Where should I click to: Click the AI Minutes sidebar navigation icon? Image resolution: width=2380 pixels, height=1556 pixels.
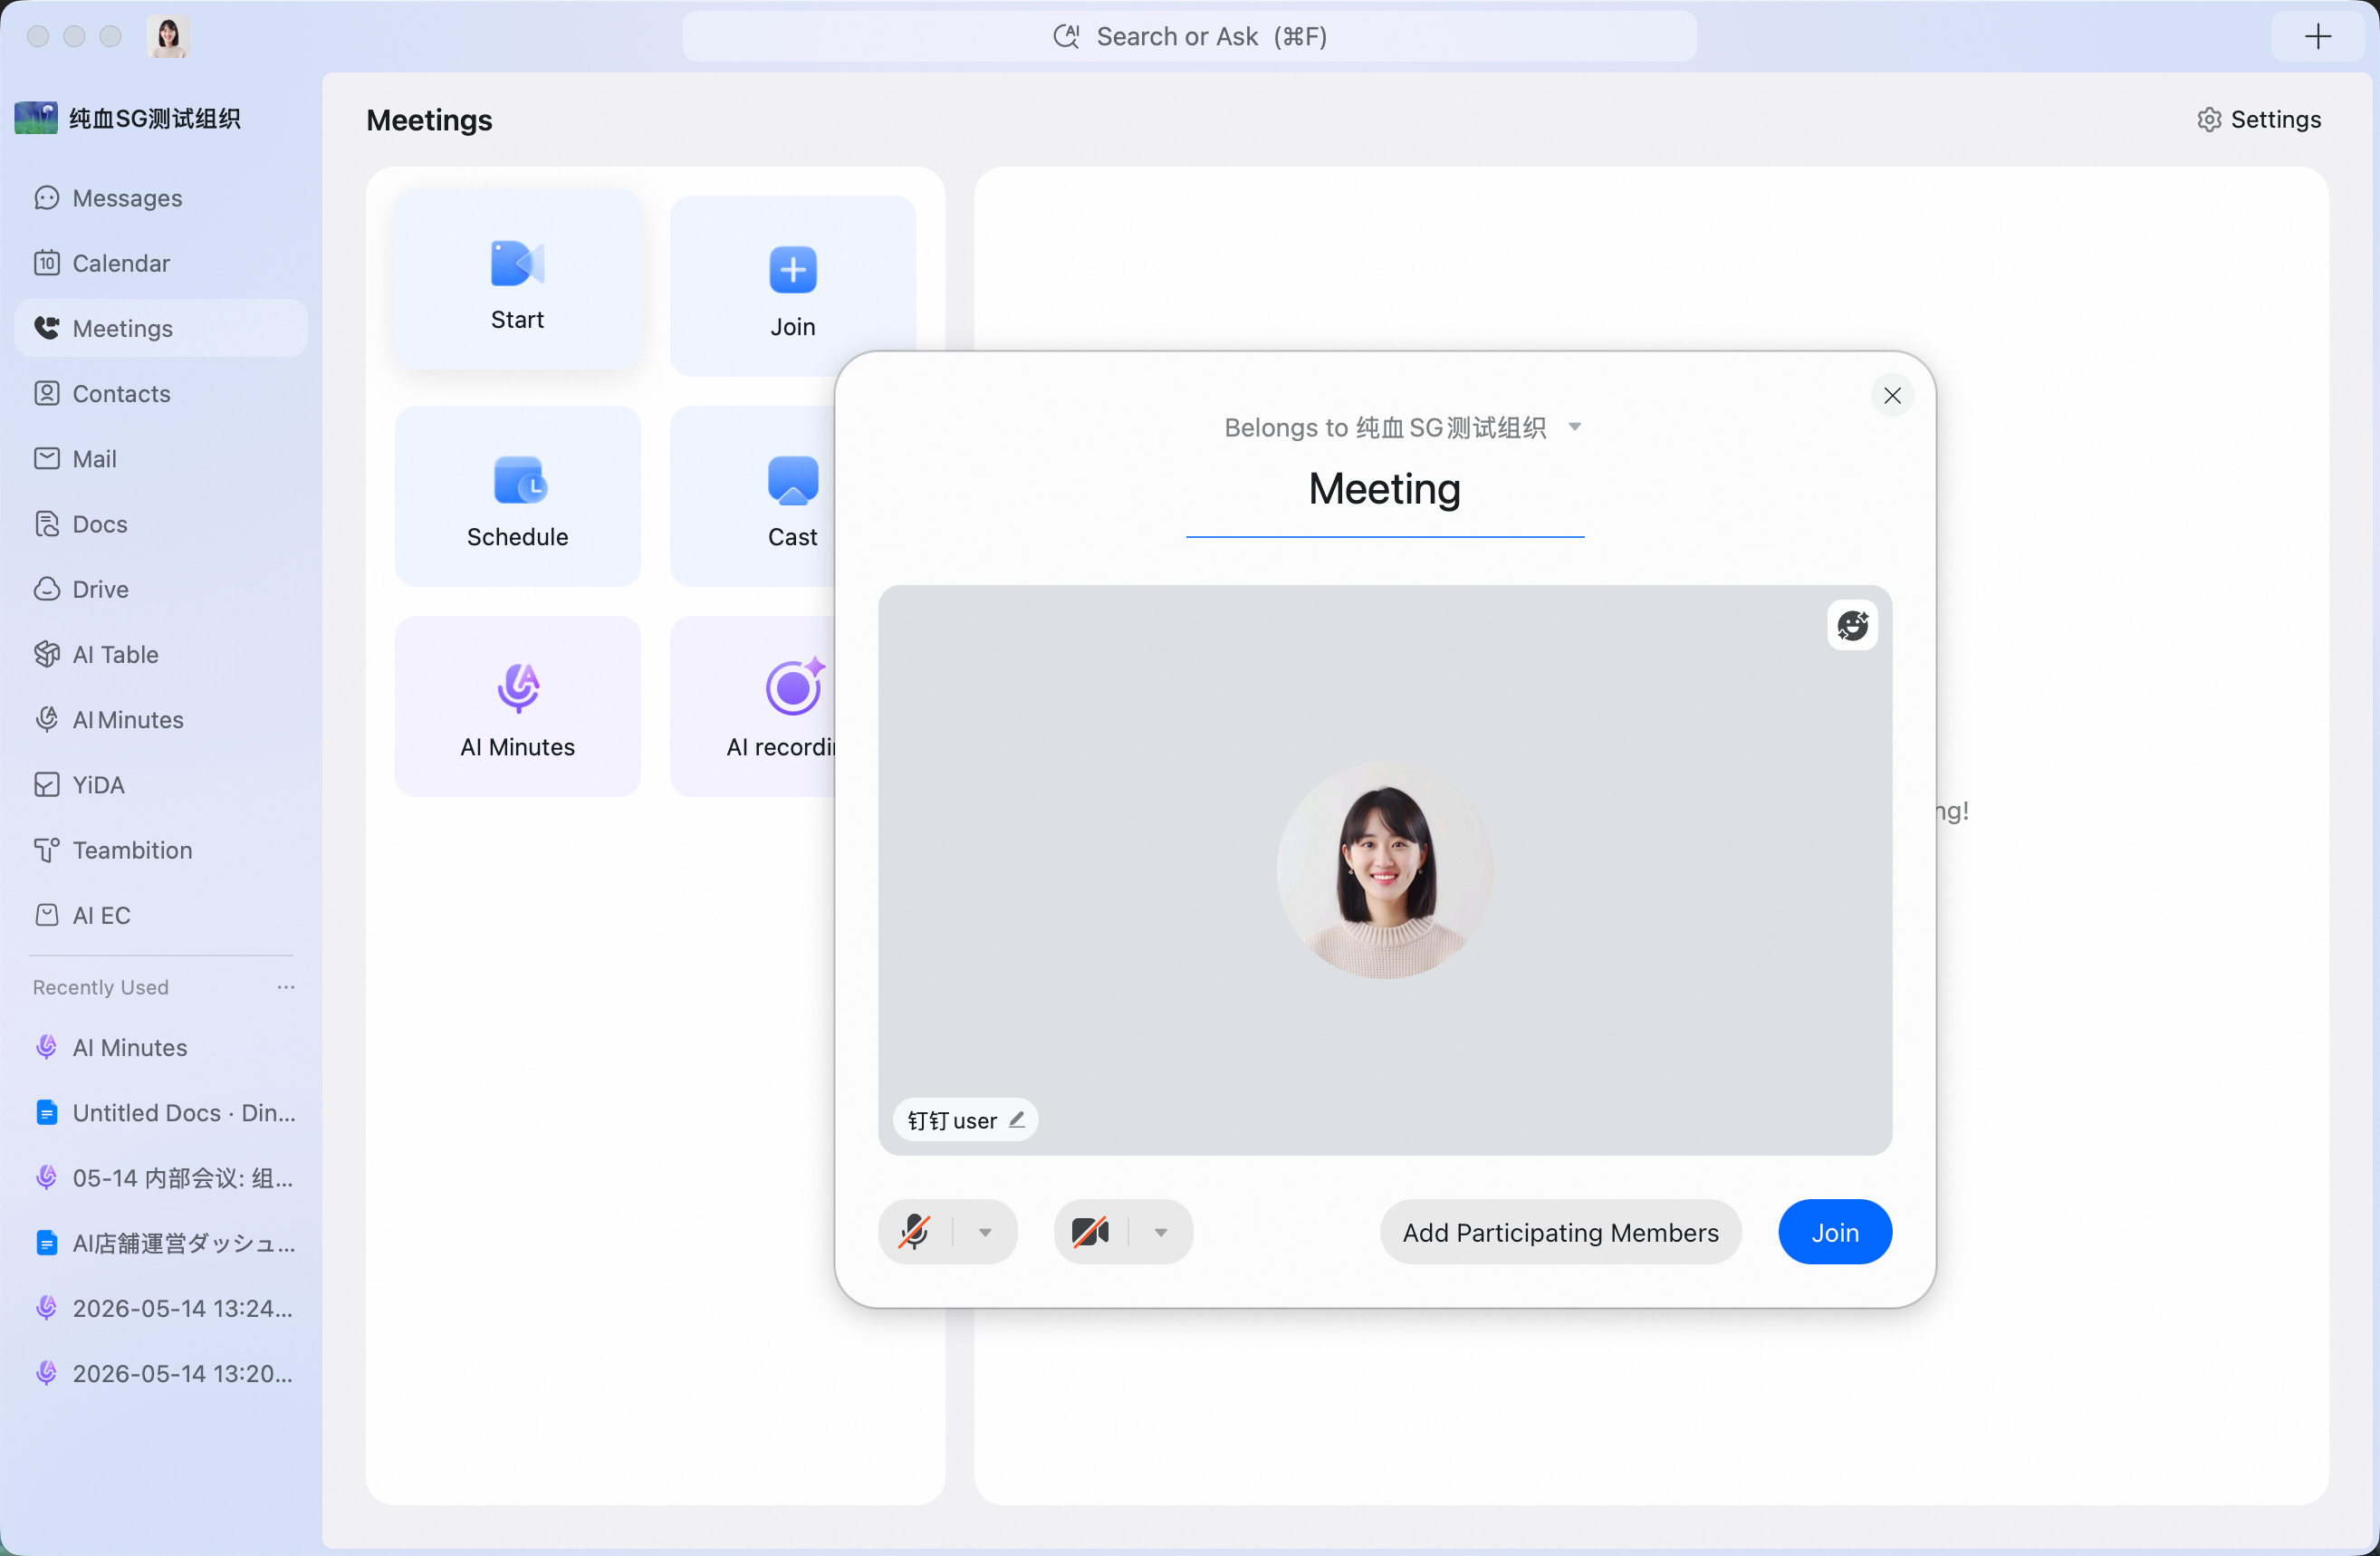point(47,719)
